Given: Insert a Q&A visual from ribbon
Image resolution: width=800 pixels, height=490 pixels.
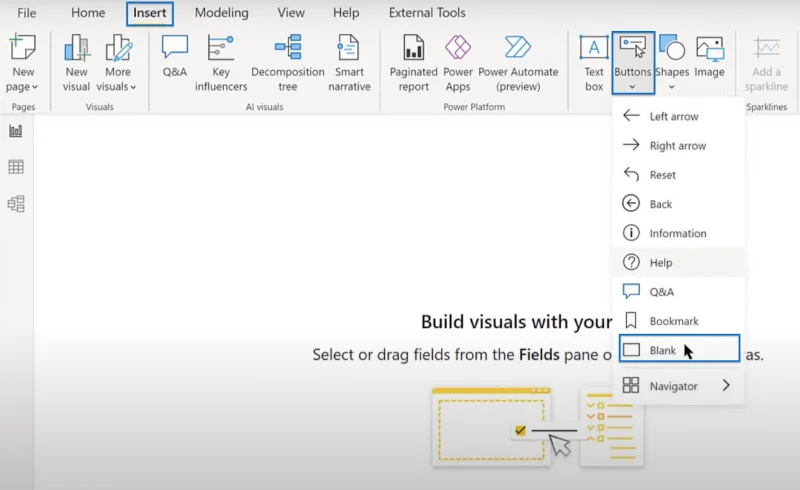Looking at the screenshot, I should [x=174, y=56].
